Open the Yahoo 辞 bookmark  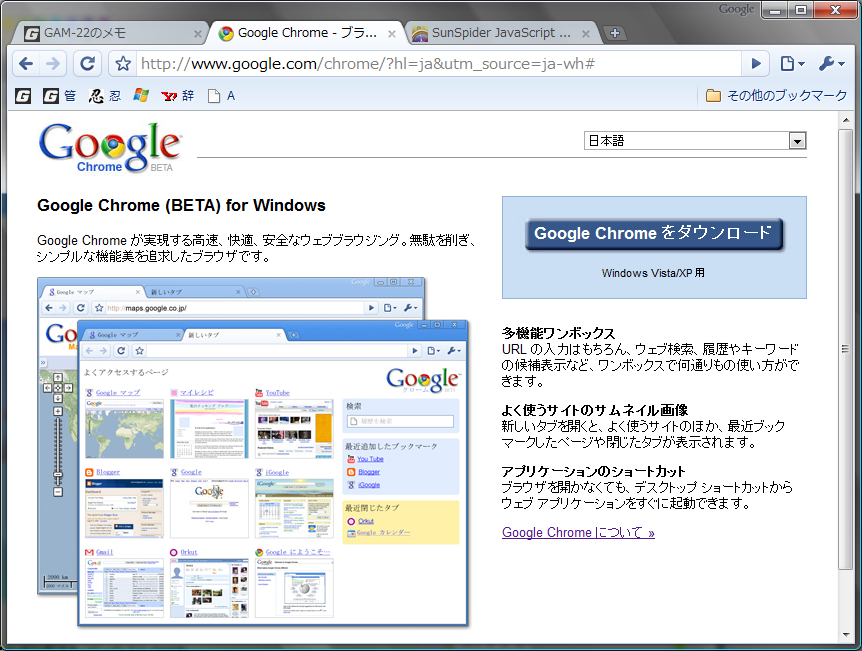click(x=178, y=96)
